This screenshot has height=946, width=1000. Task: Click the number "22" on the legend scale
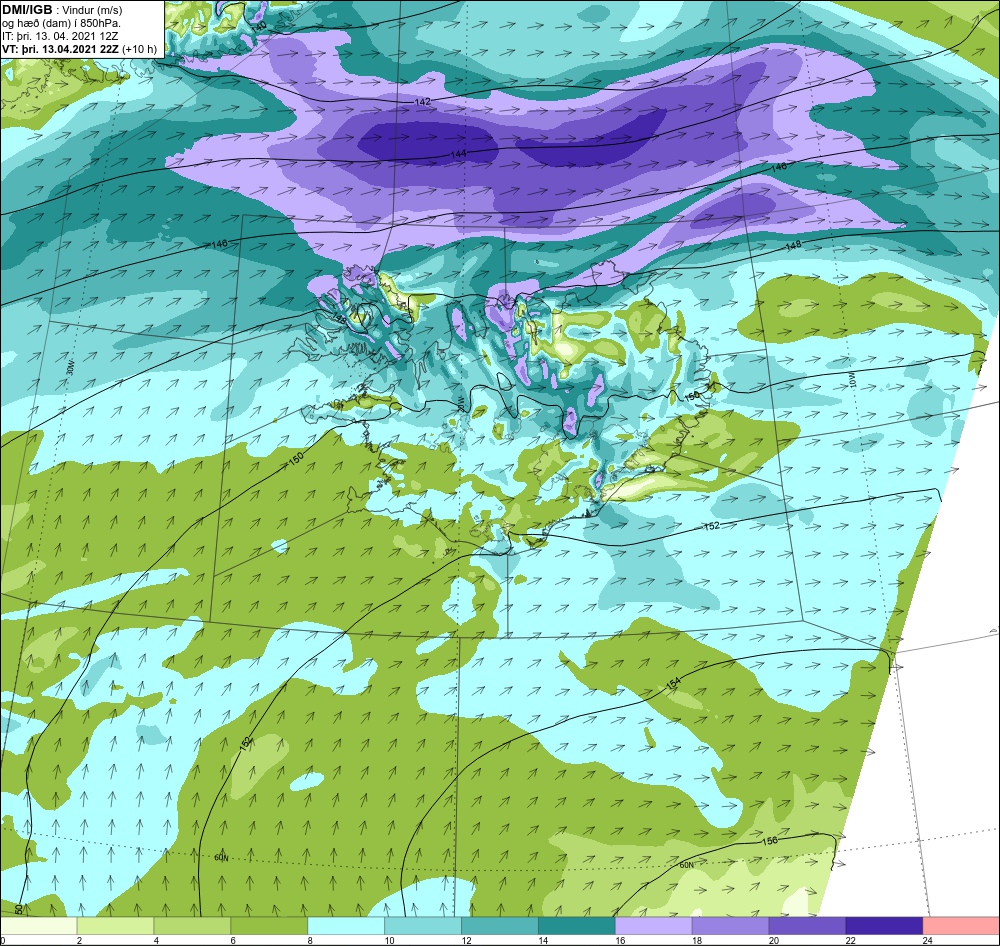(851, 940)
